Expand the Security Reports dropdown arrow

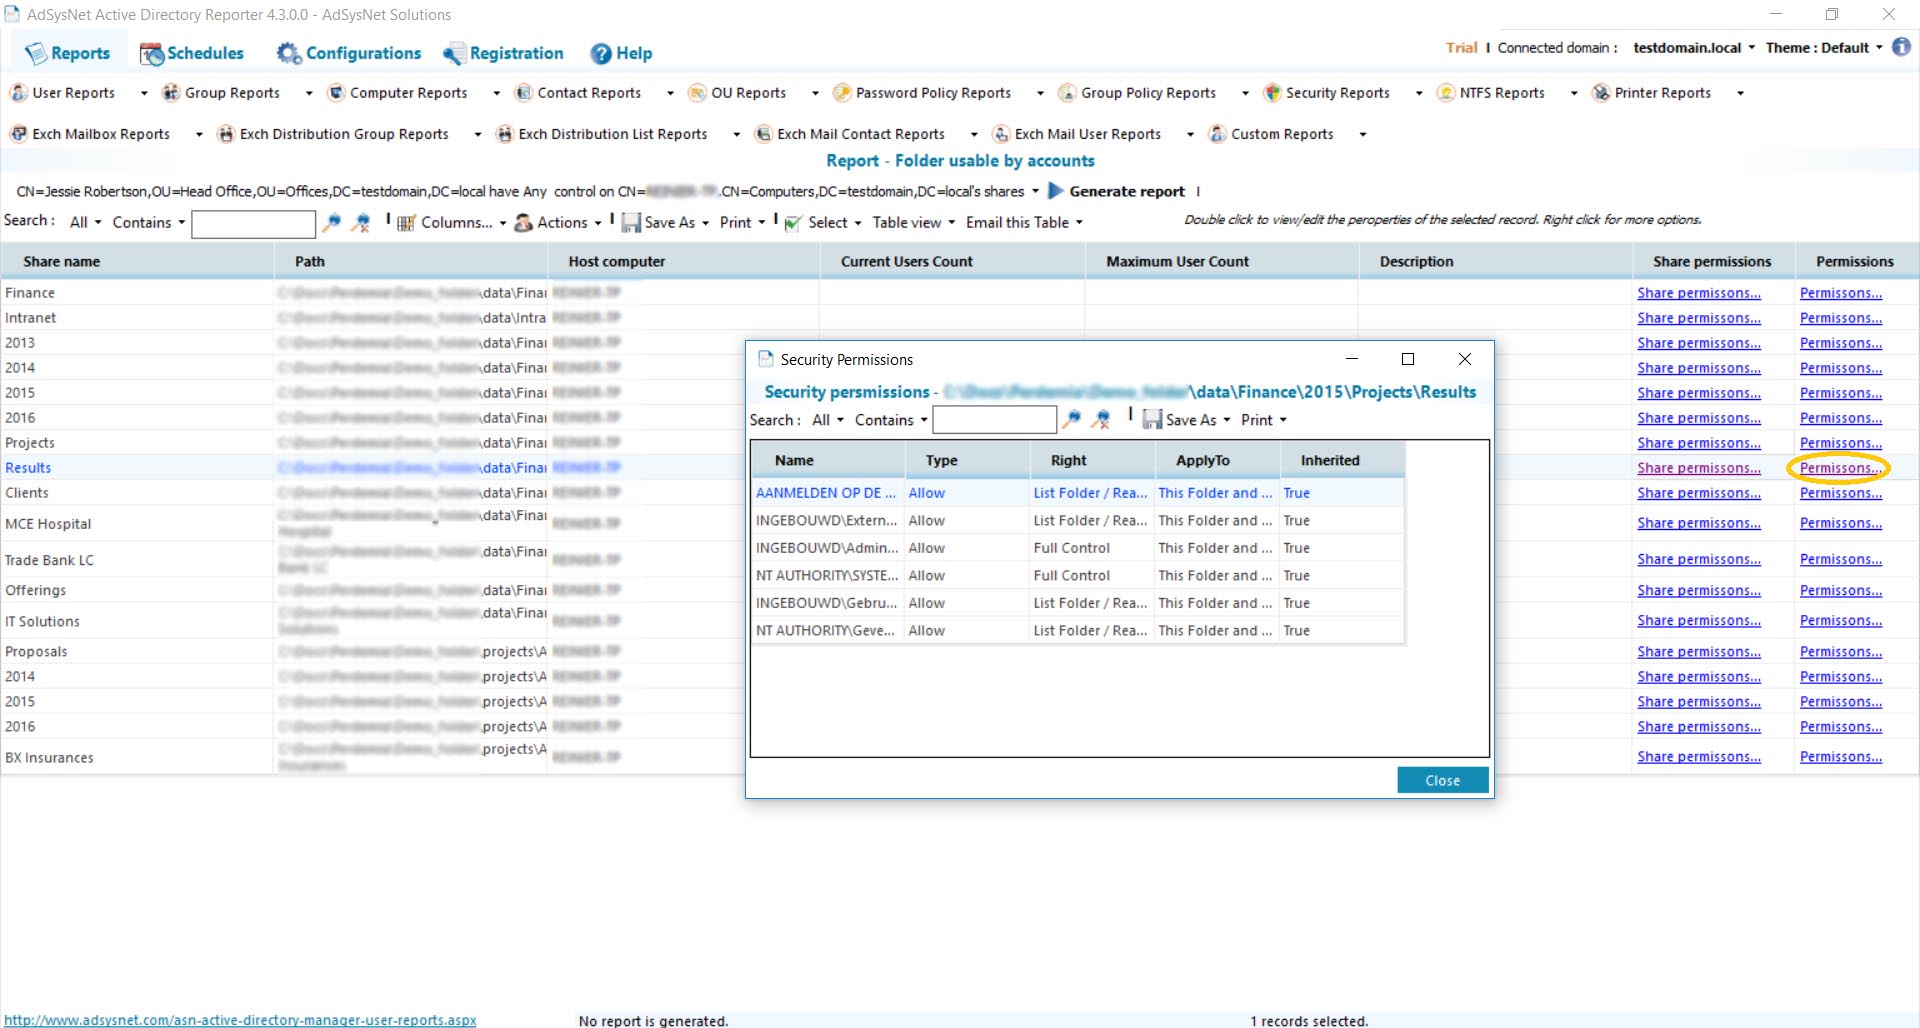(x=1419, y=93)
